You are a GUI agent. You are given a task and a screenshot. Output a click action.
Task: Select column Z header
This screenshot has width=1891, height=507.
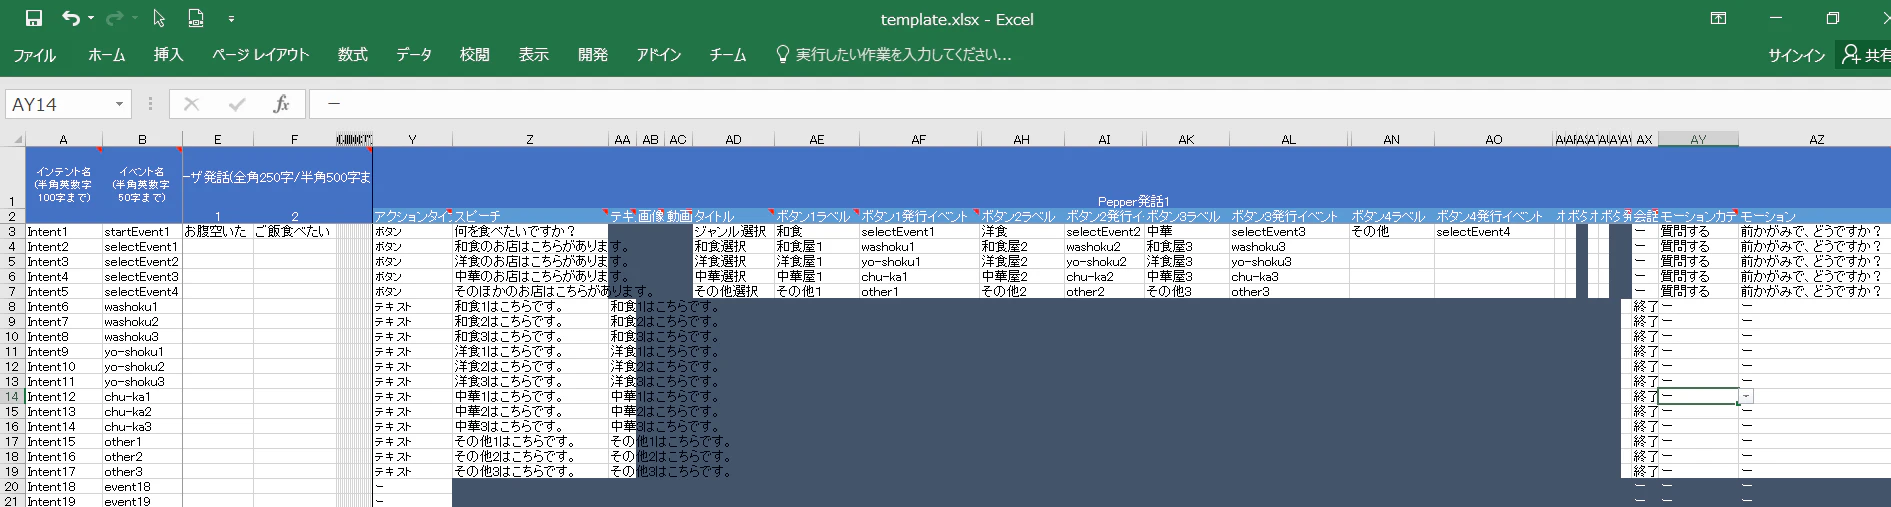(x=529, y=139)
